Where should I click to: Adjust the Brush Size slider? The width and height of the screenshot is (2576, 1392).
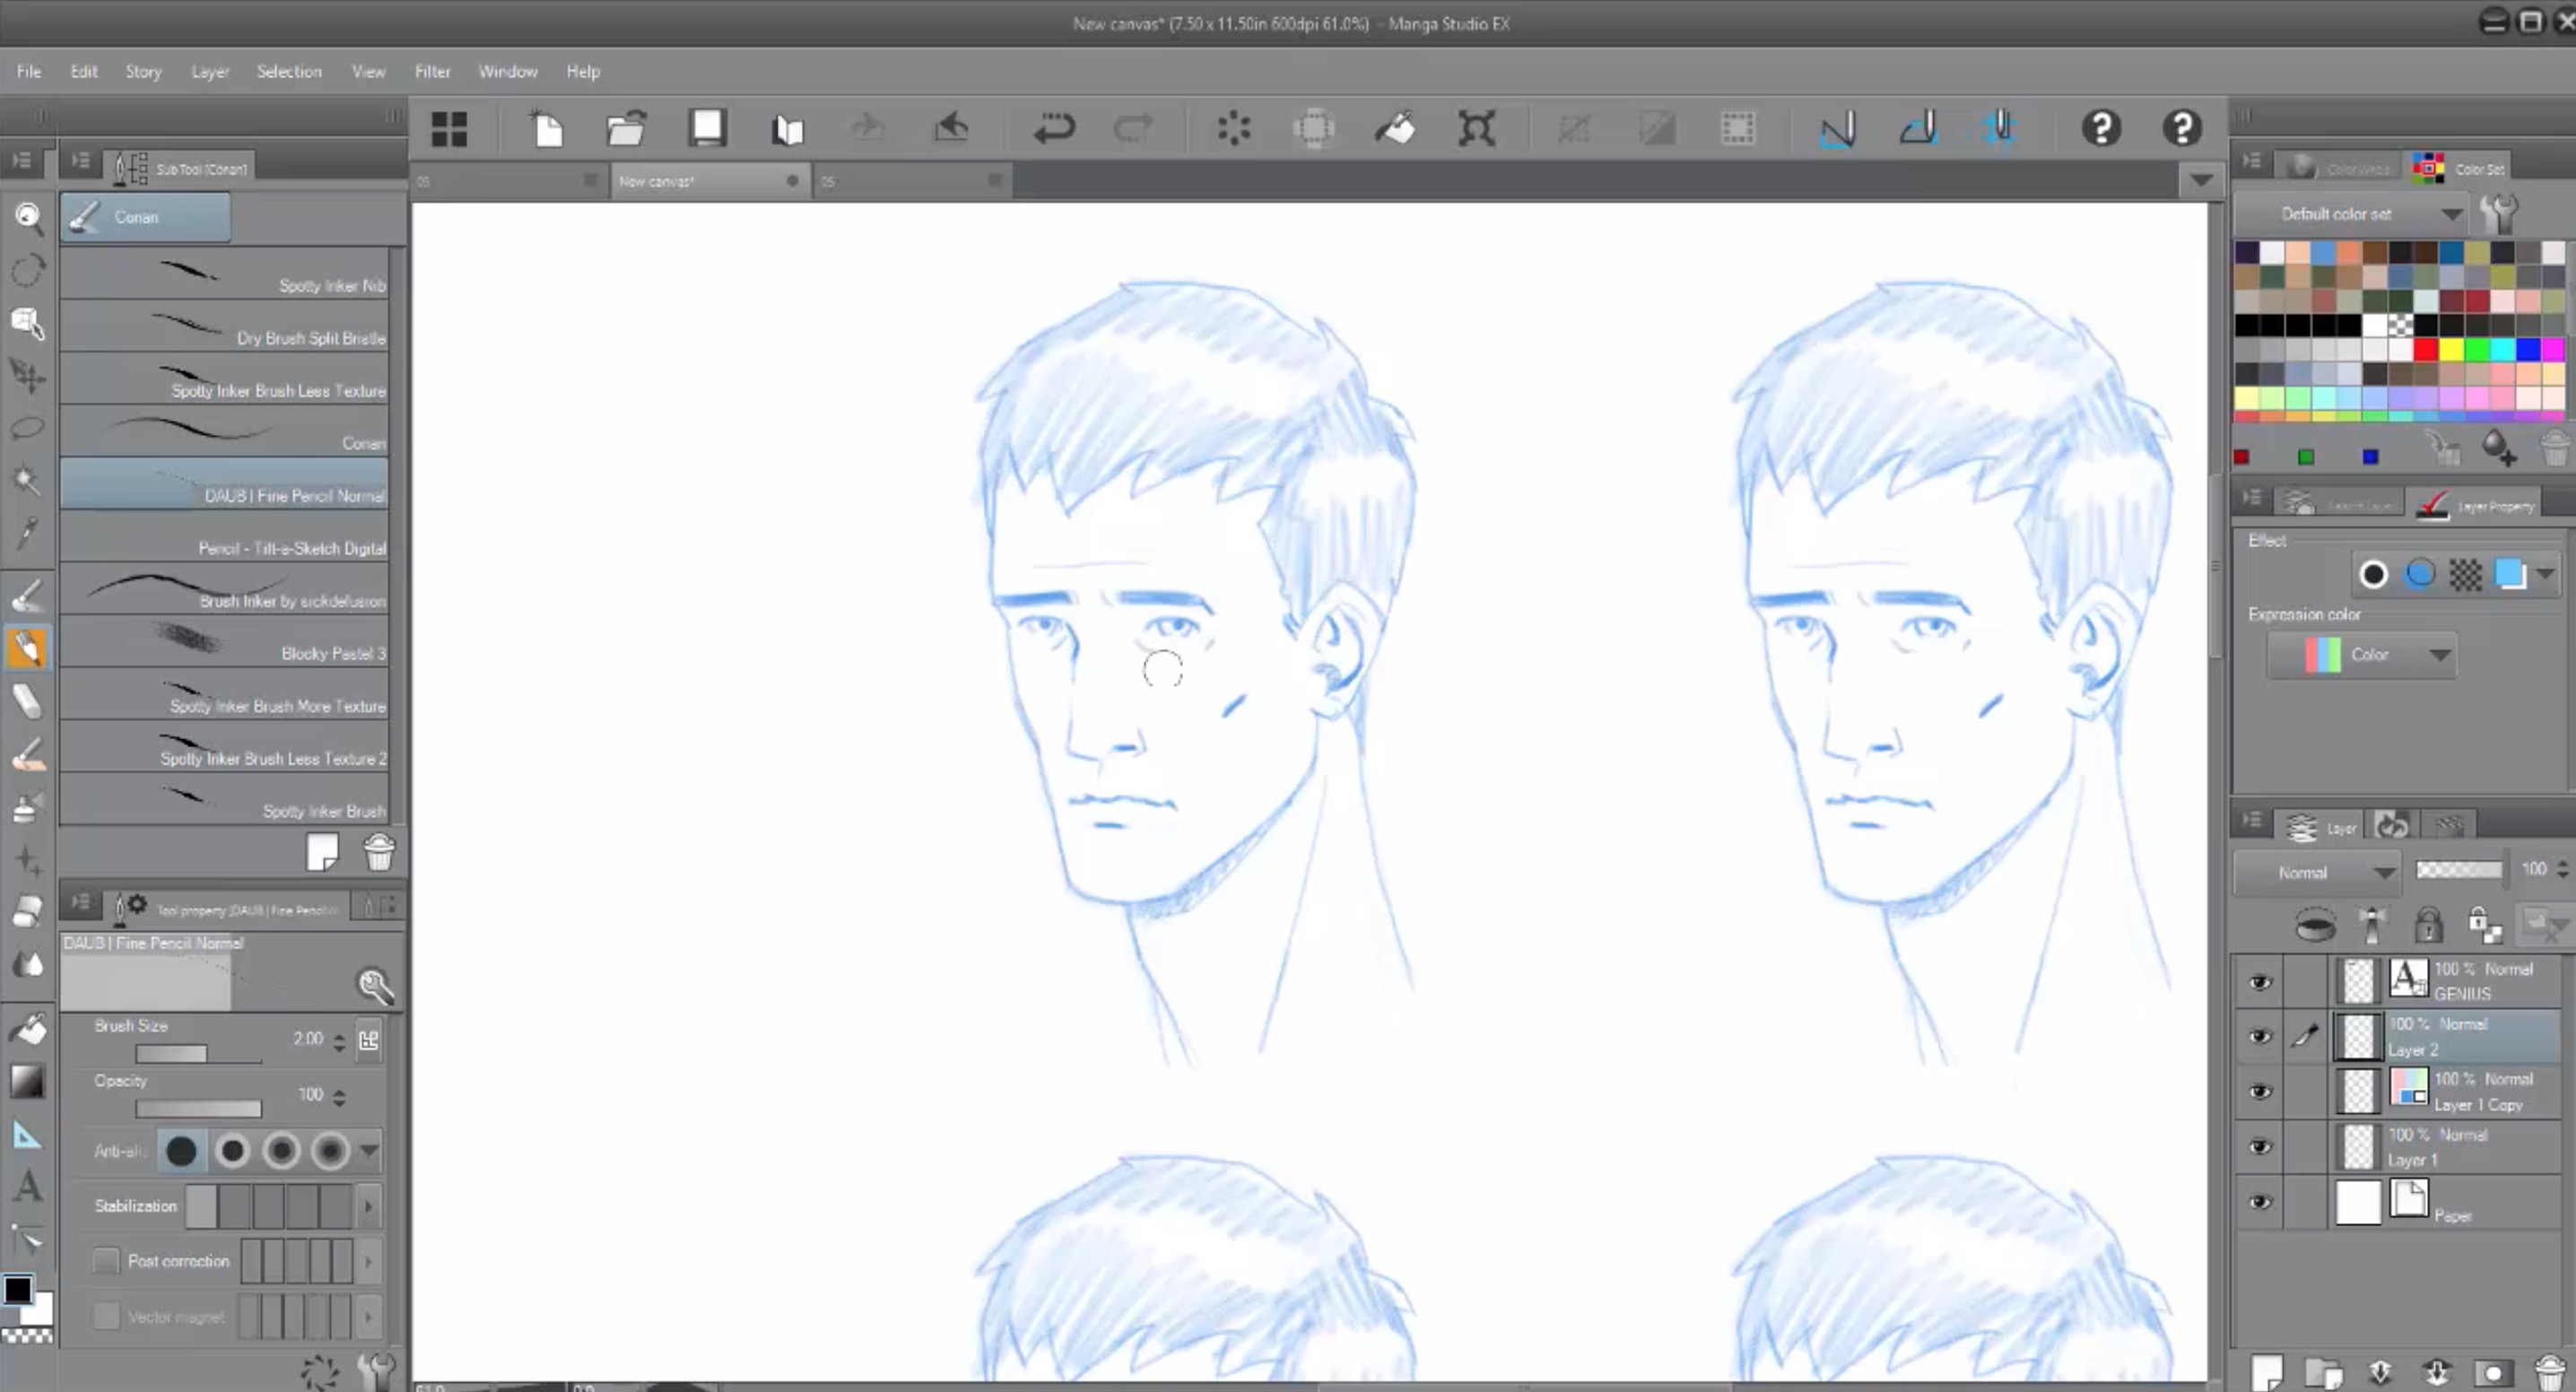(198, 1054)
